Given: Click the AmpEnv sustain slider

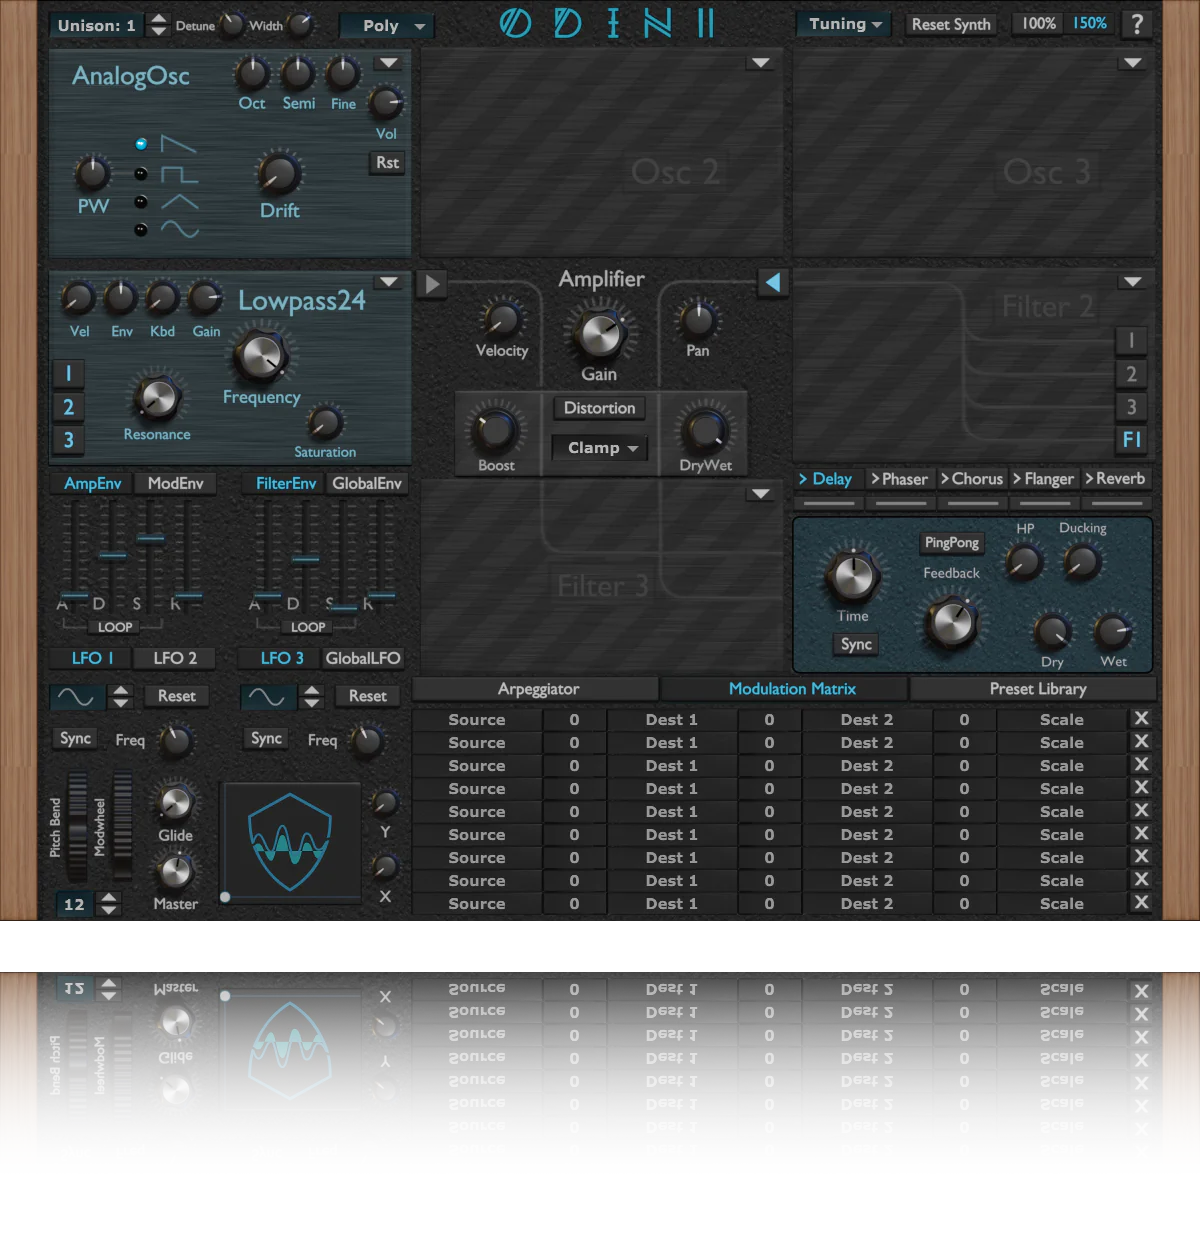Looking at the screenshot, I should coord(150,539).
